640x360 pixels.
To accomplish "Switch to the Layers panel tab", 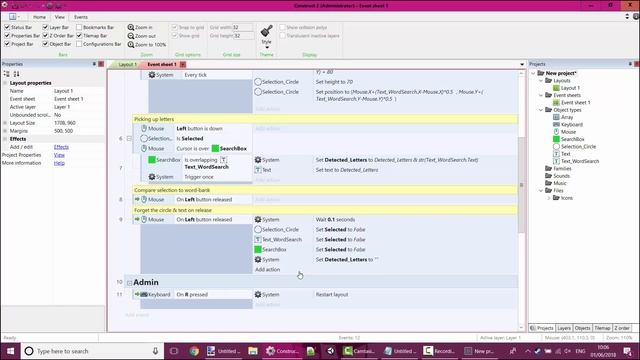I will (x=564, y=328).
